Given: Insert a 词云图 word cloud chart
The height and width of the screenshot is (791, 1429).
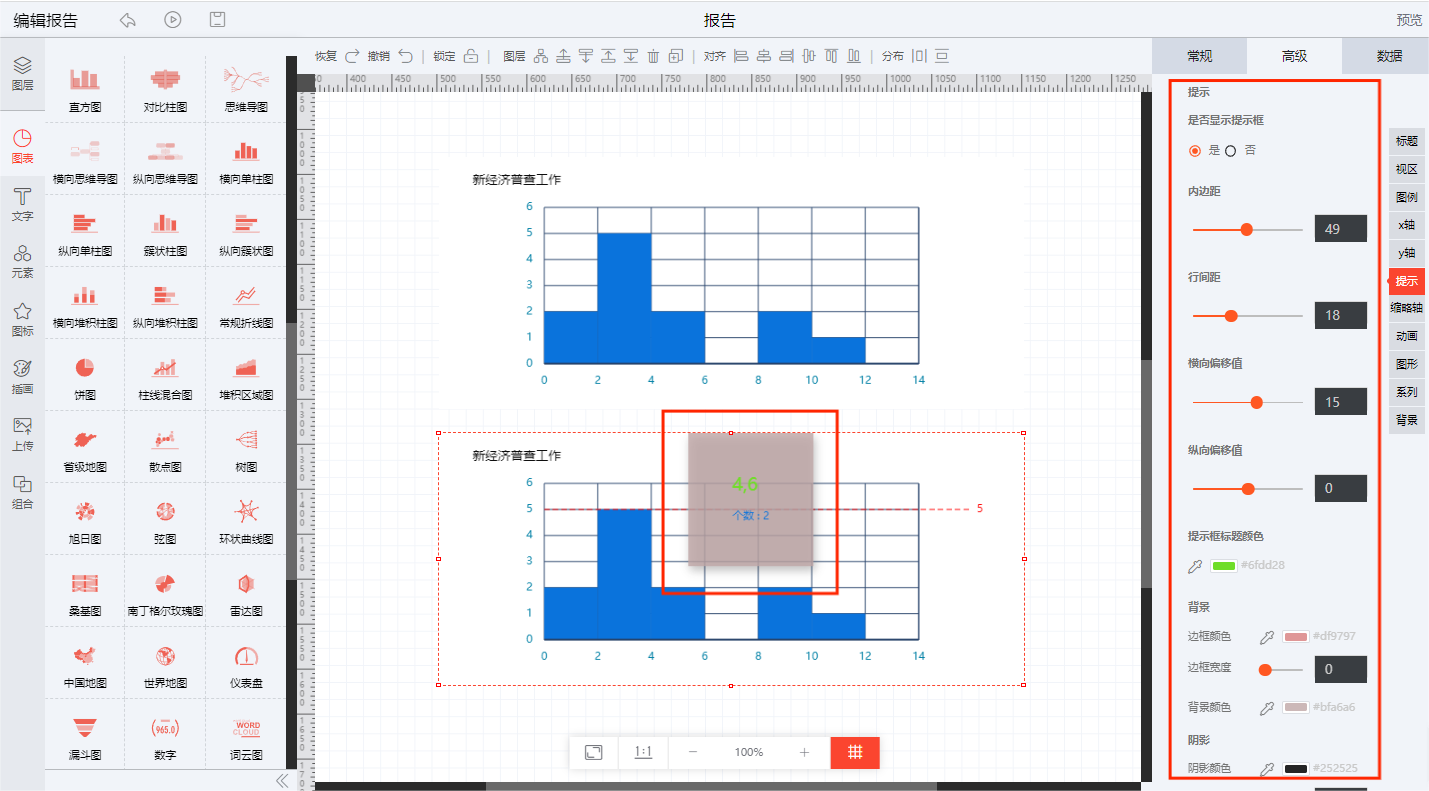Looking at the screenshot, I should (246, 739).
